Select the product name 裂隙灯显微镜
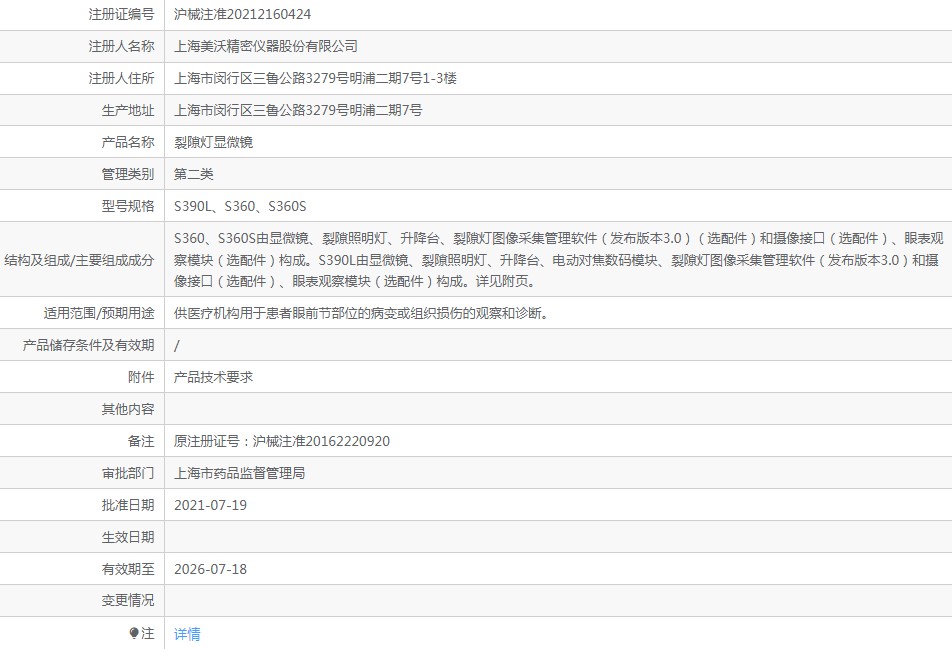 point(213,142)
